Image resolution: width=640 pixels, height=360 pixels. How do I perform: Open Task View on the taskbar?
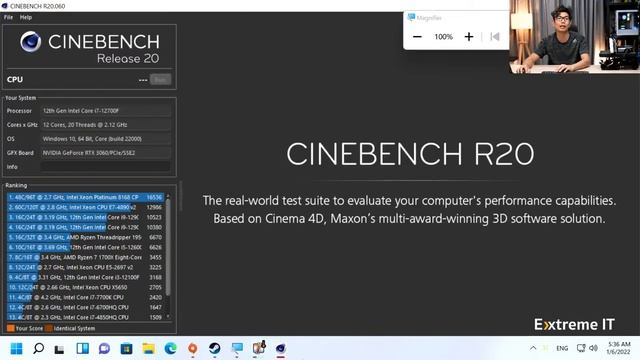[x=60, y=349]
